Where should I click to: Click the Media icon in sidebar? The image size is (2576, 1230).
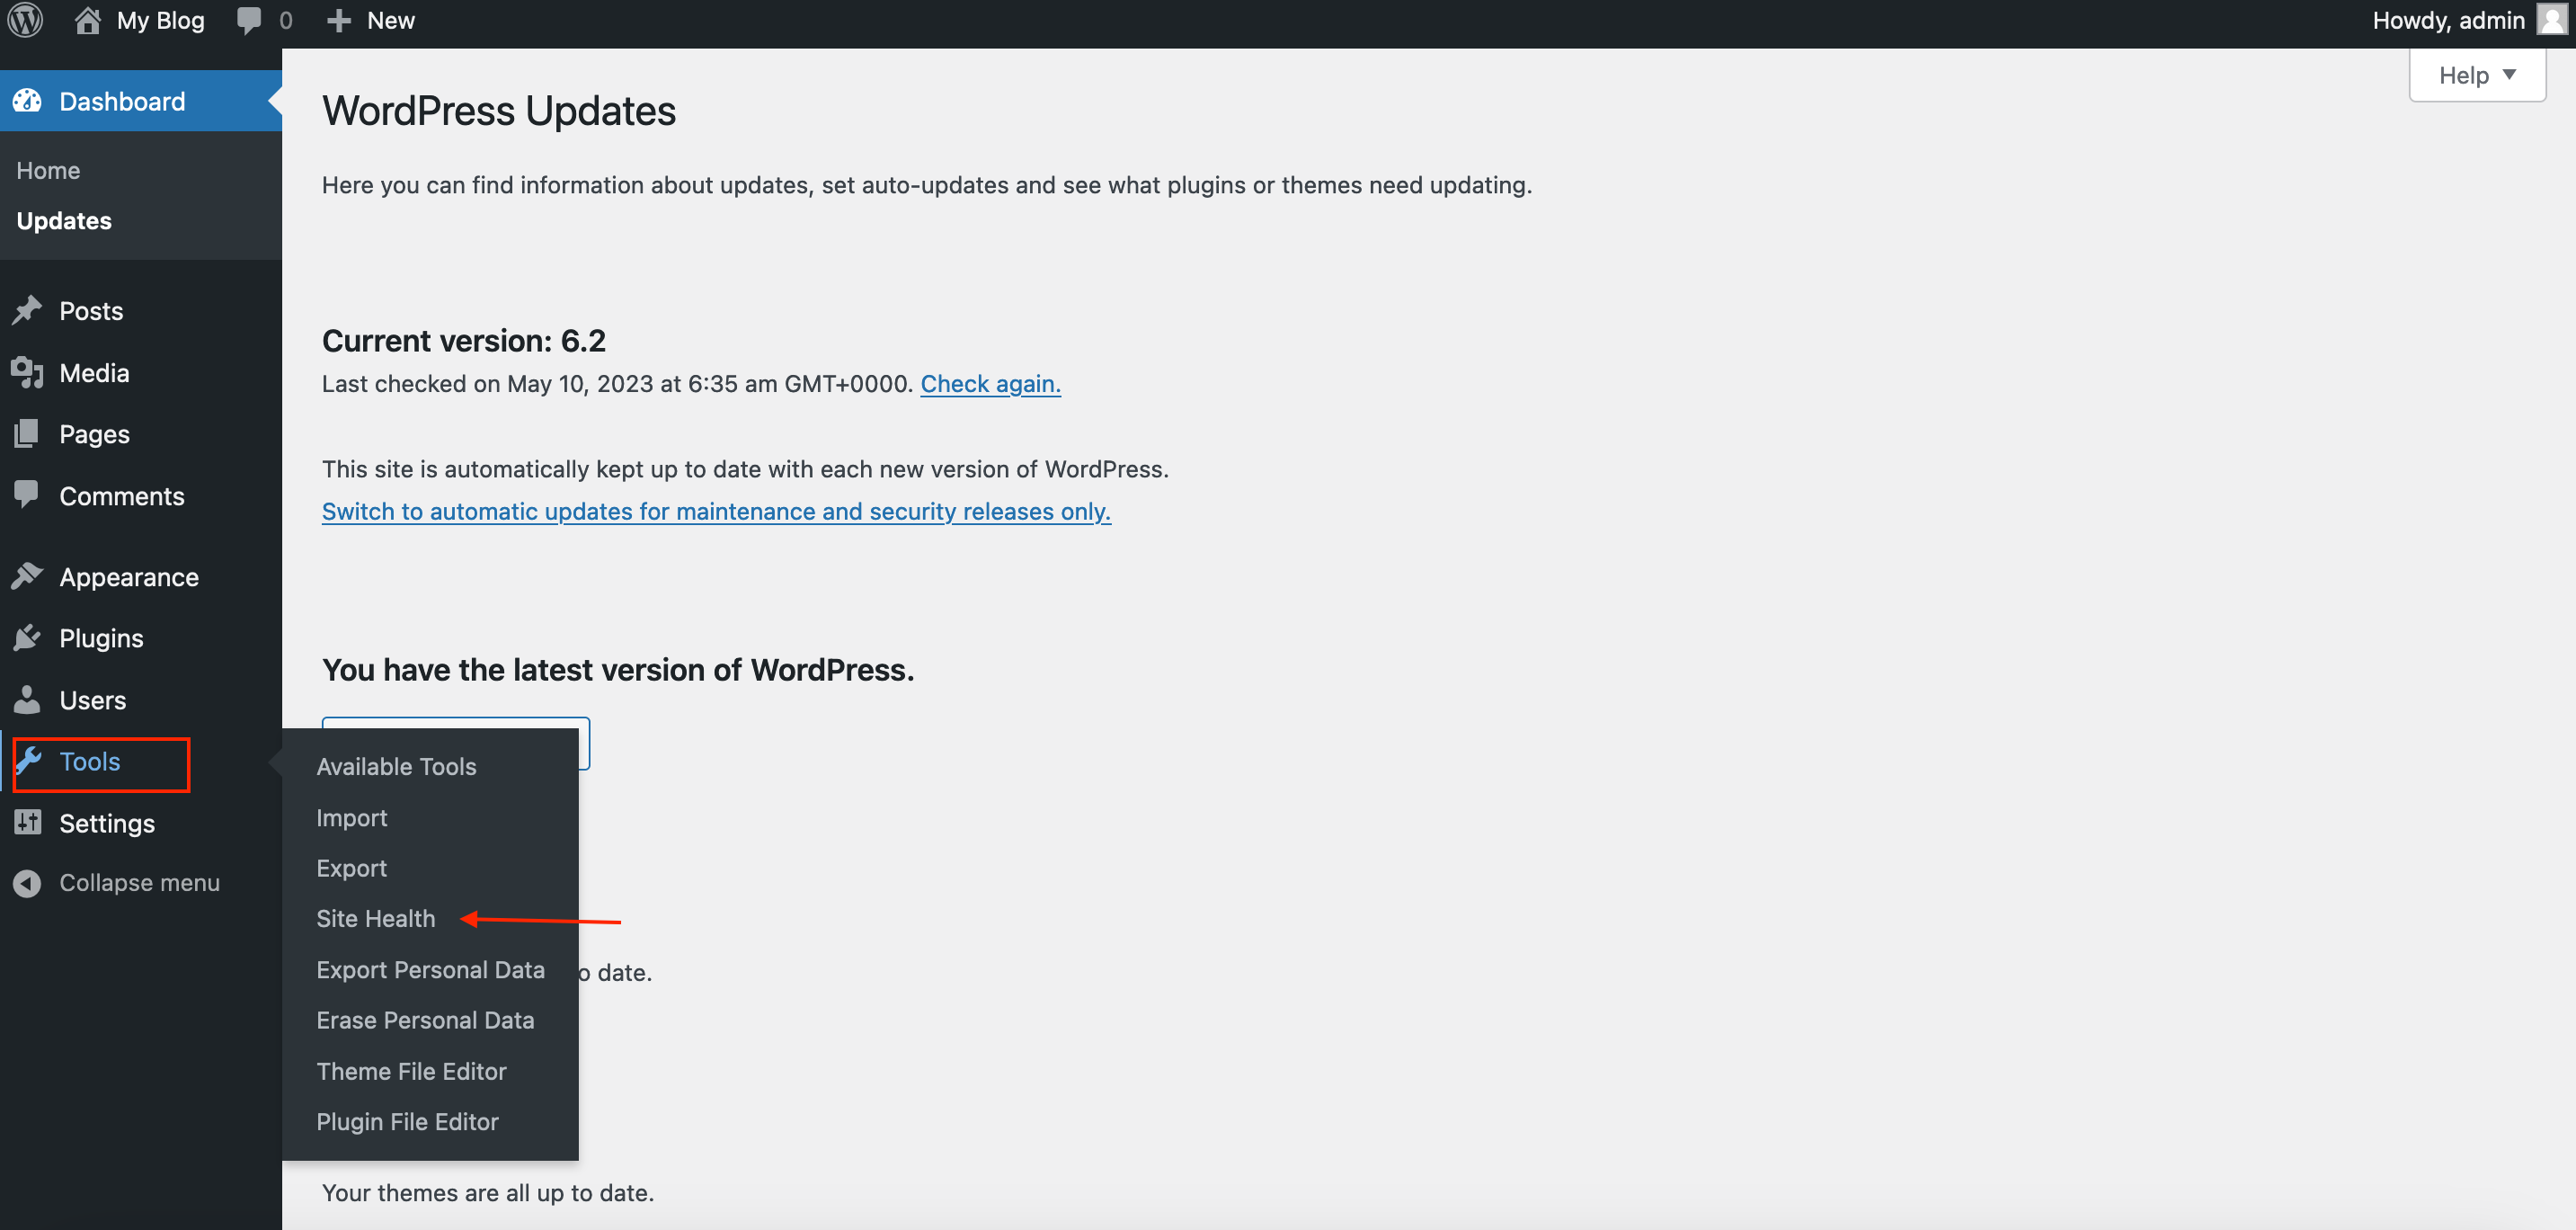coord(27,372)
